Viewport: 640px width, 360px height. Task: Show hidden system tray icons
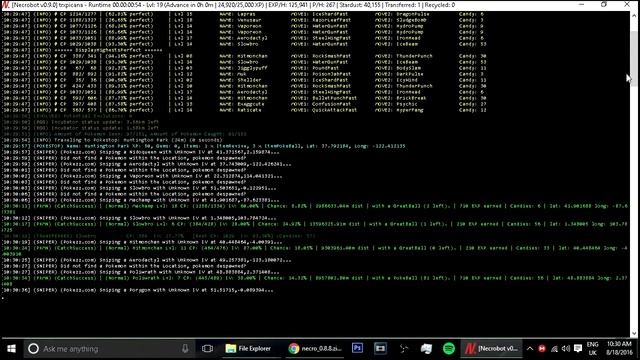tap(530, 349)
